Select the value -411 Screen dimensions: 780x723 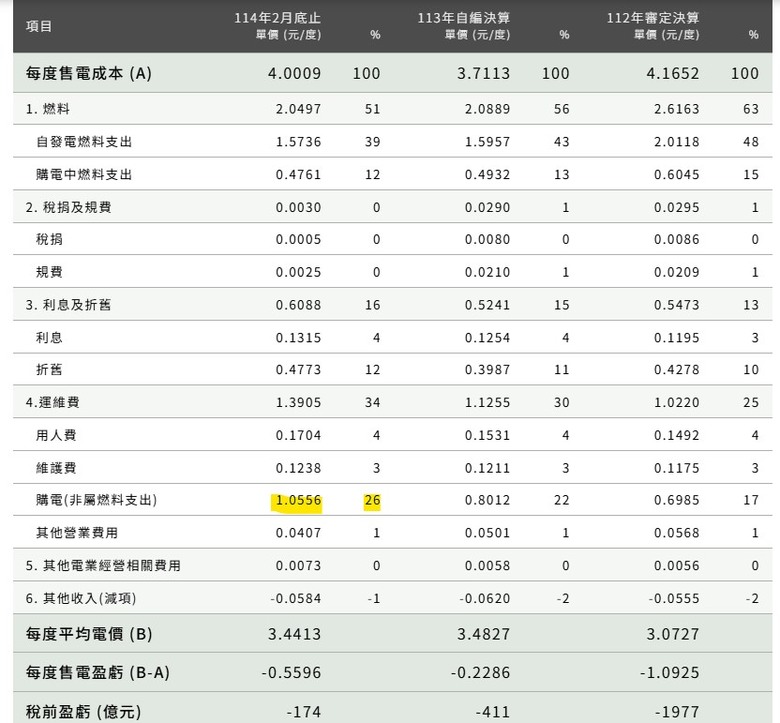[493, 712]
